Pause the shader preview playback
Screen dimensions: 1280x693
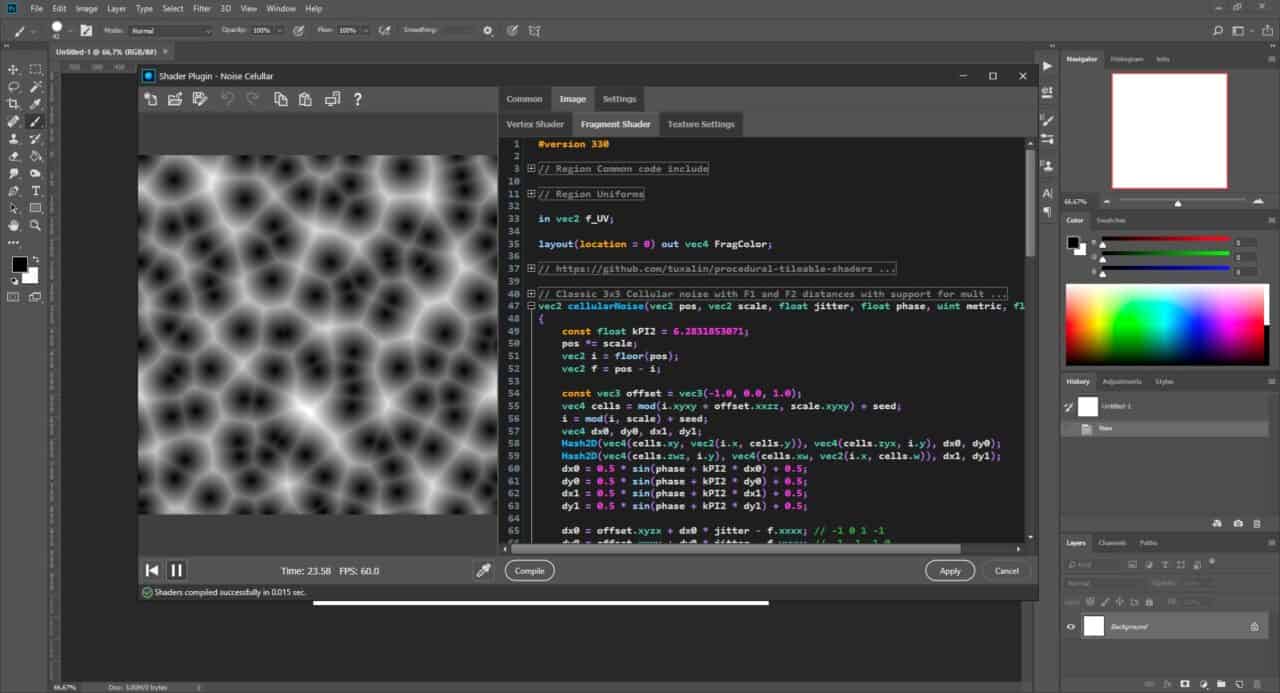(177, 570)
